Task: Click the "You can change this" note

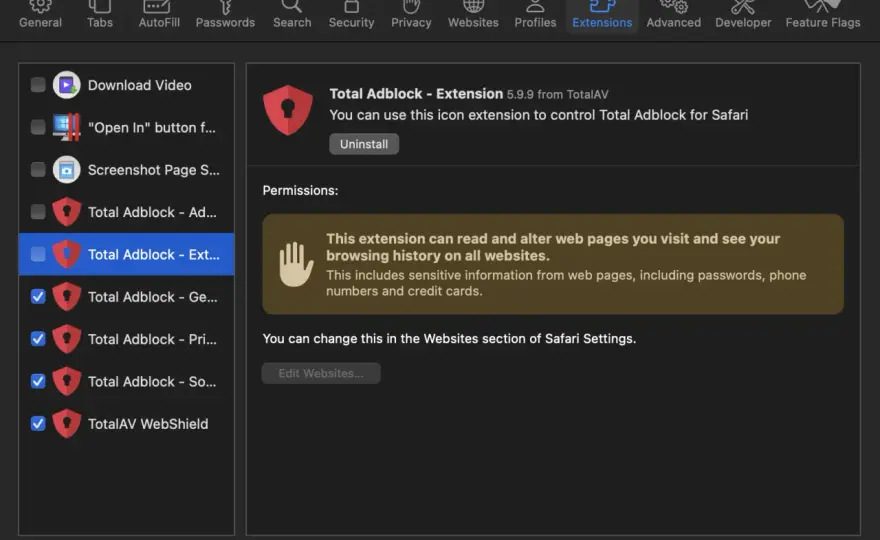Action: [449, 339]
